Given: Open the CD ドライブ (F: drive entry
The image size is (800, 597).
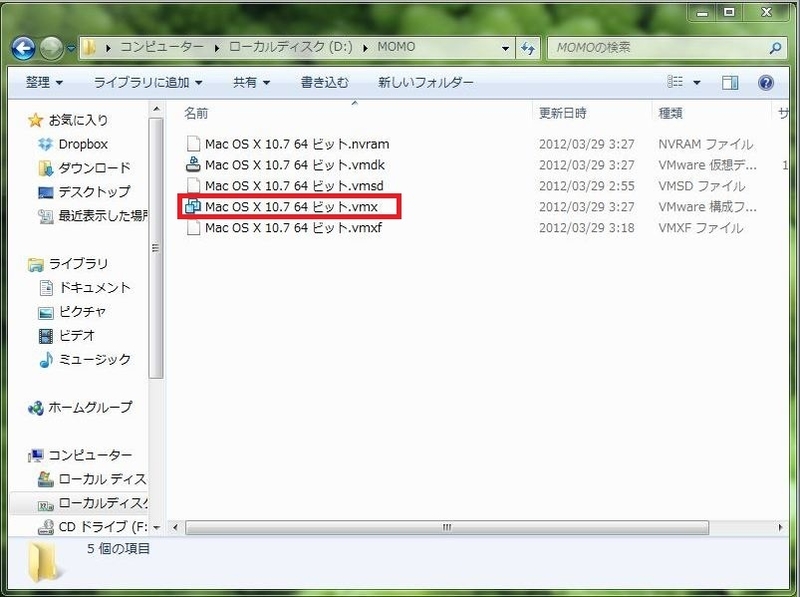Looking at the screenshot, I should pyautogui.click(x=103, y=527).
